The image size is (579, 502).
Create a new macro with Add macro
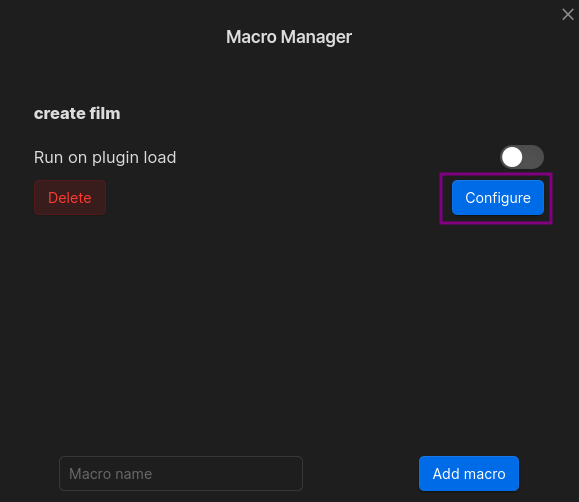point(469,473)
